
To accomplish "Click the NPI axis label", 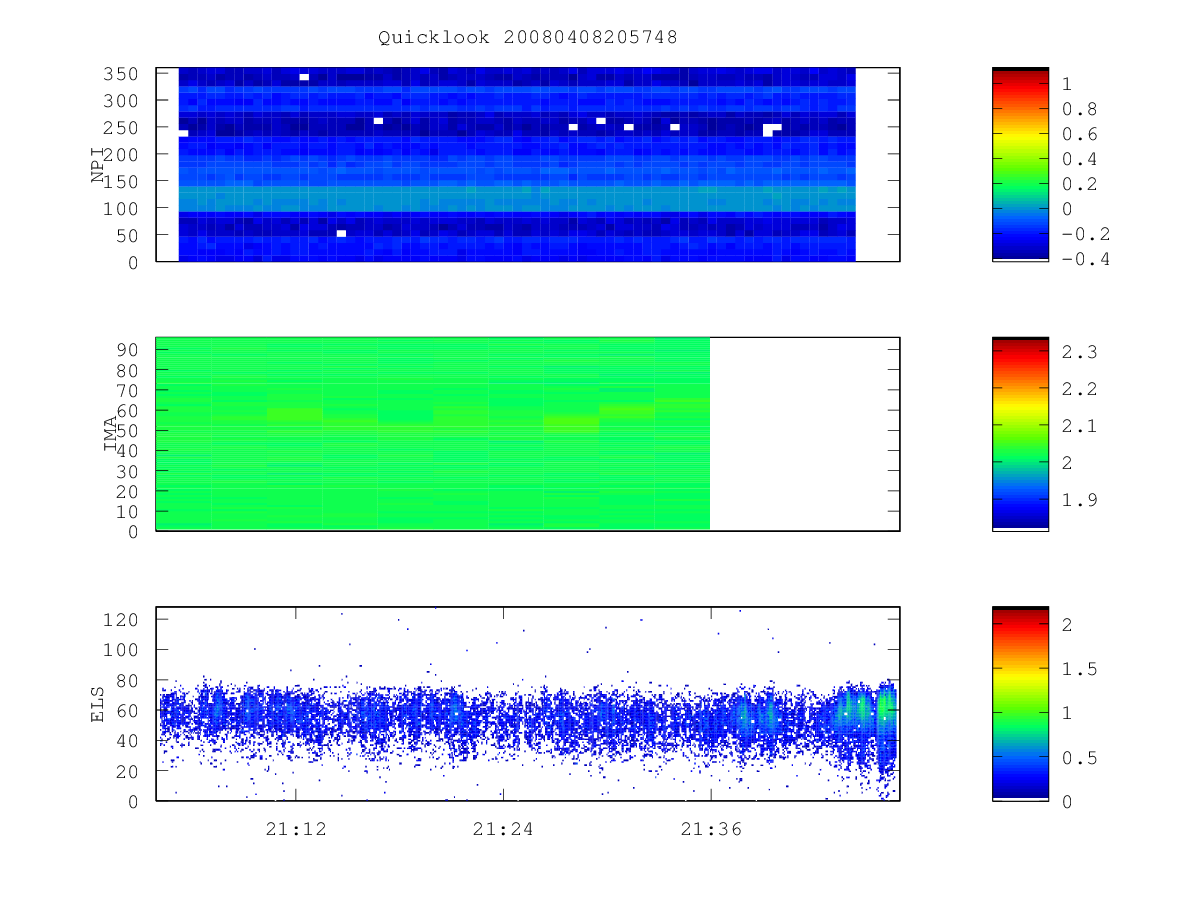I will pyautogui.click(x=98, y=165).
